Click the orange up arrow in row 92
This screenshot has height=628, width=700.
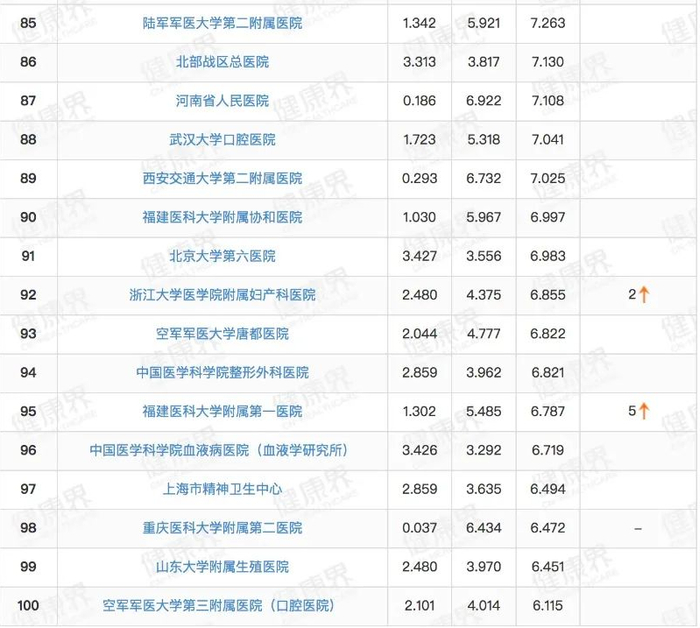tap(644, 295)
